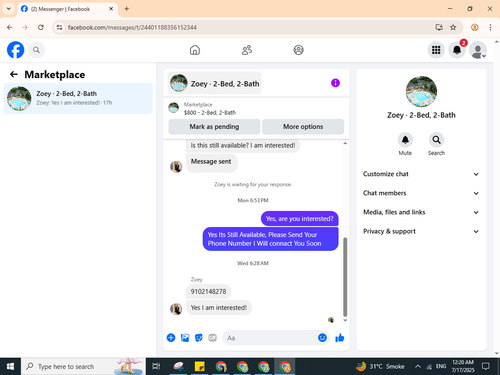Image resolution: width=500 pixels, height=375 pixels.
Task: Expand Media, files and links section
Action: click(x=421, y=212)
